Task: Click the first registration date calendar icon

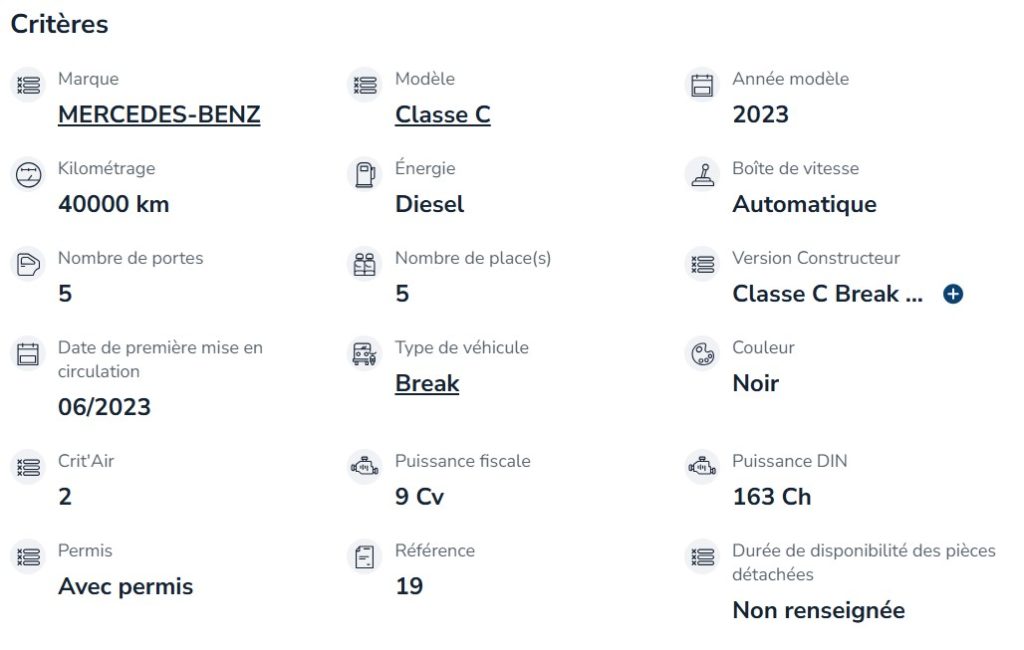Action: [x=28, y=353]
